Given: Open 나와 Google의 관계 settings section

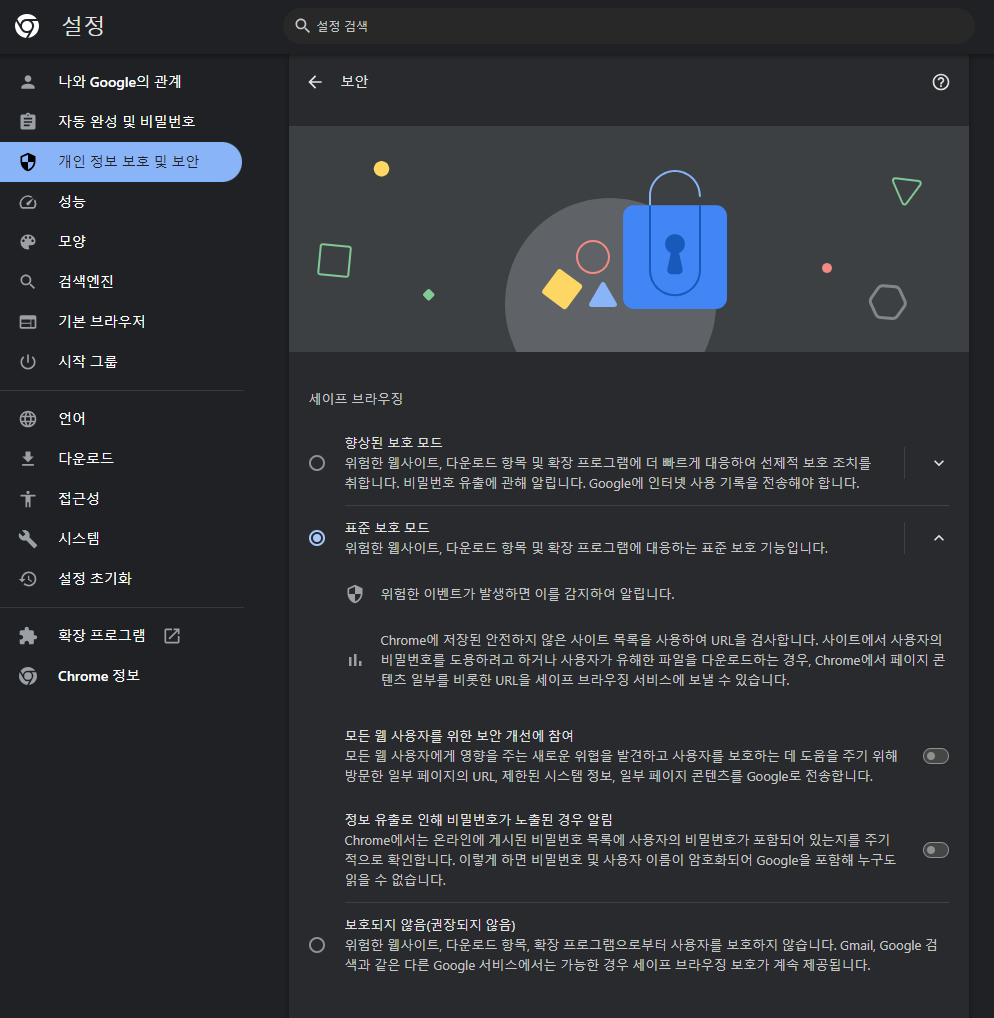Looking at the screenshot, I should (121, 82).
